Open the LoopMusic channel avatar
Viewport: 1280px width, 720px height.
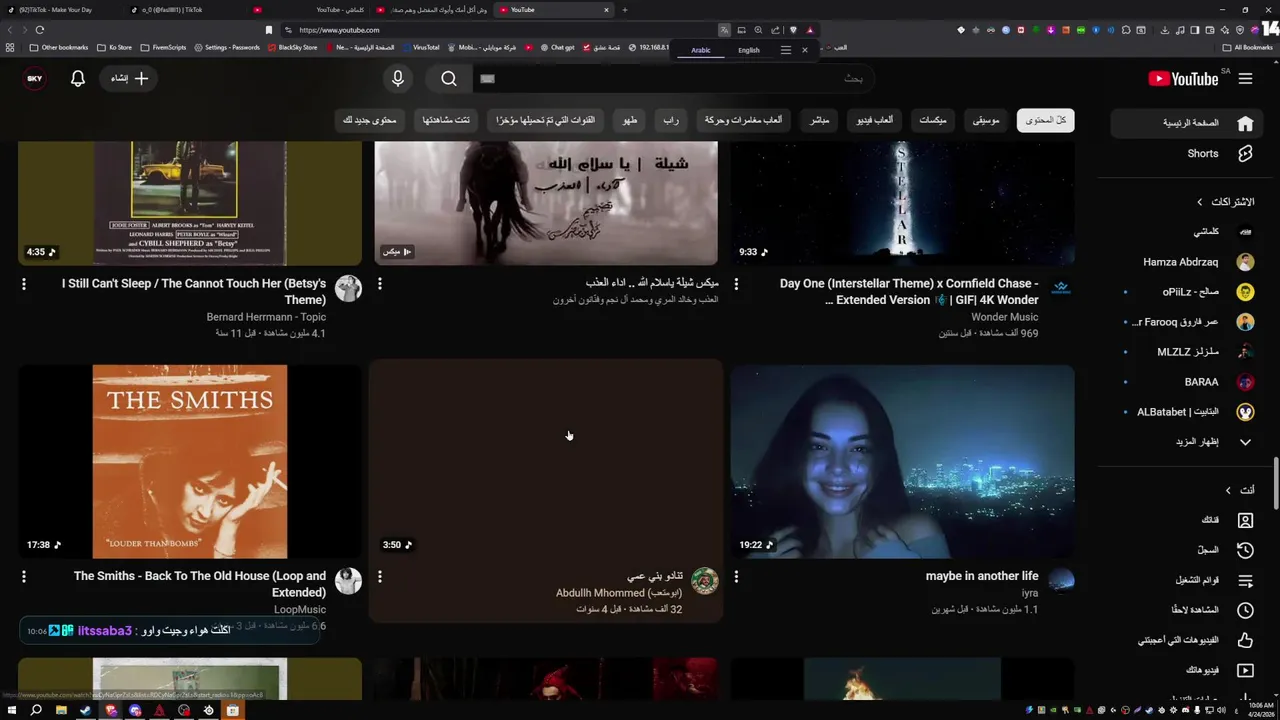[348, 581]
